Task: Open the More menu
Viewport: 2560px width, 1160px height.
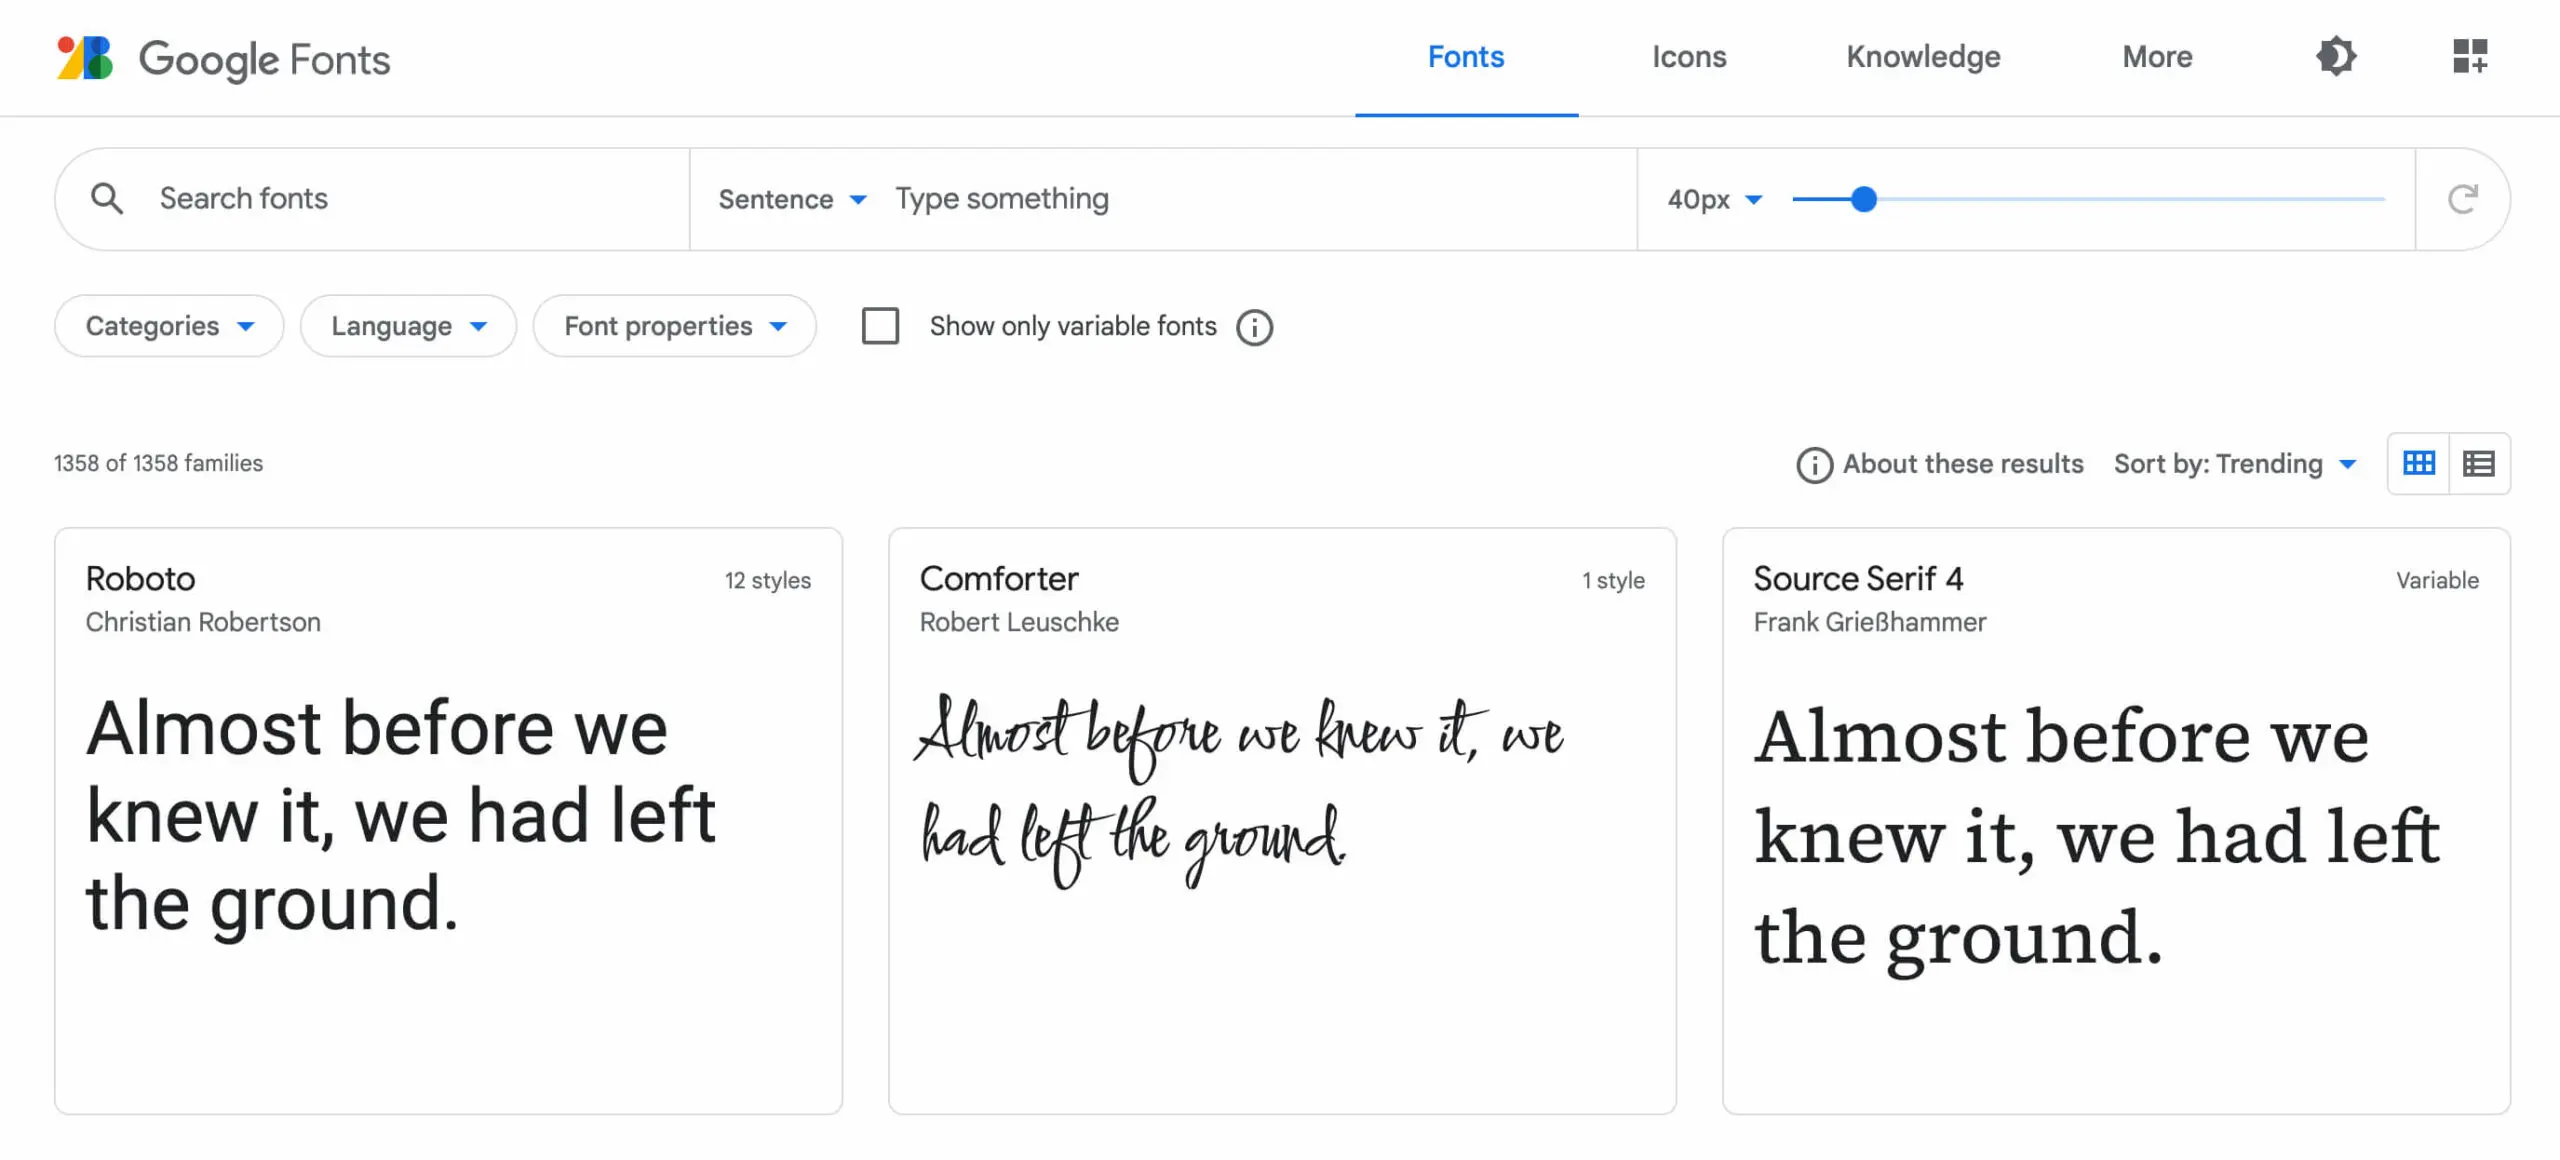Action: tap(2157, 57)
